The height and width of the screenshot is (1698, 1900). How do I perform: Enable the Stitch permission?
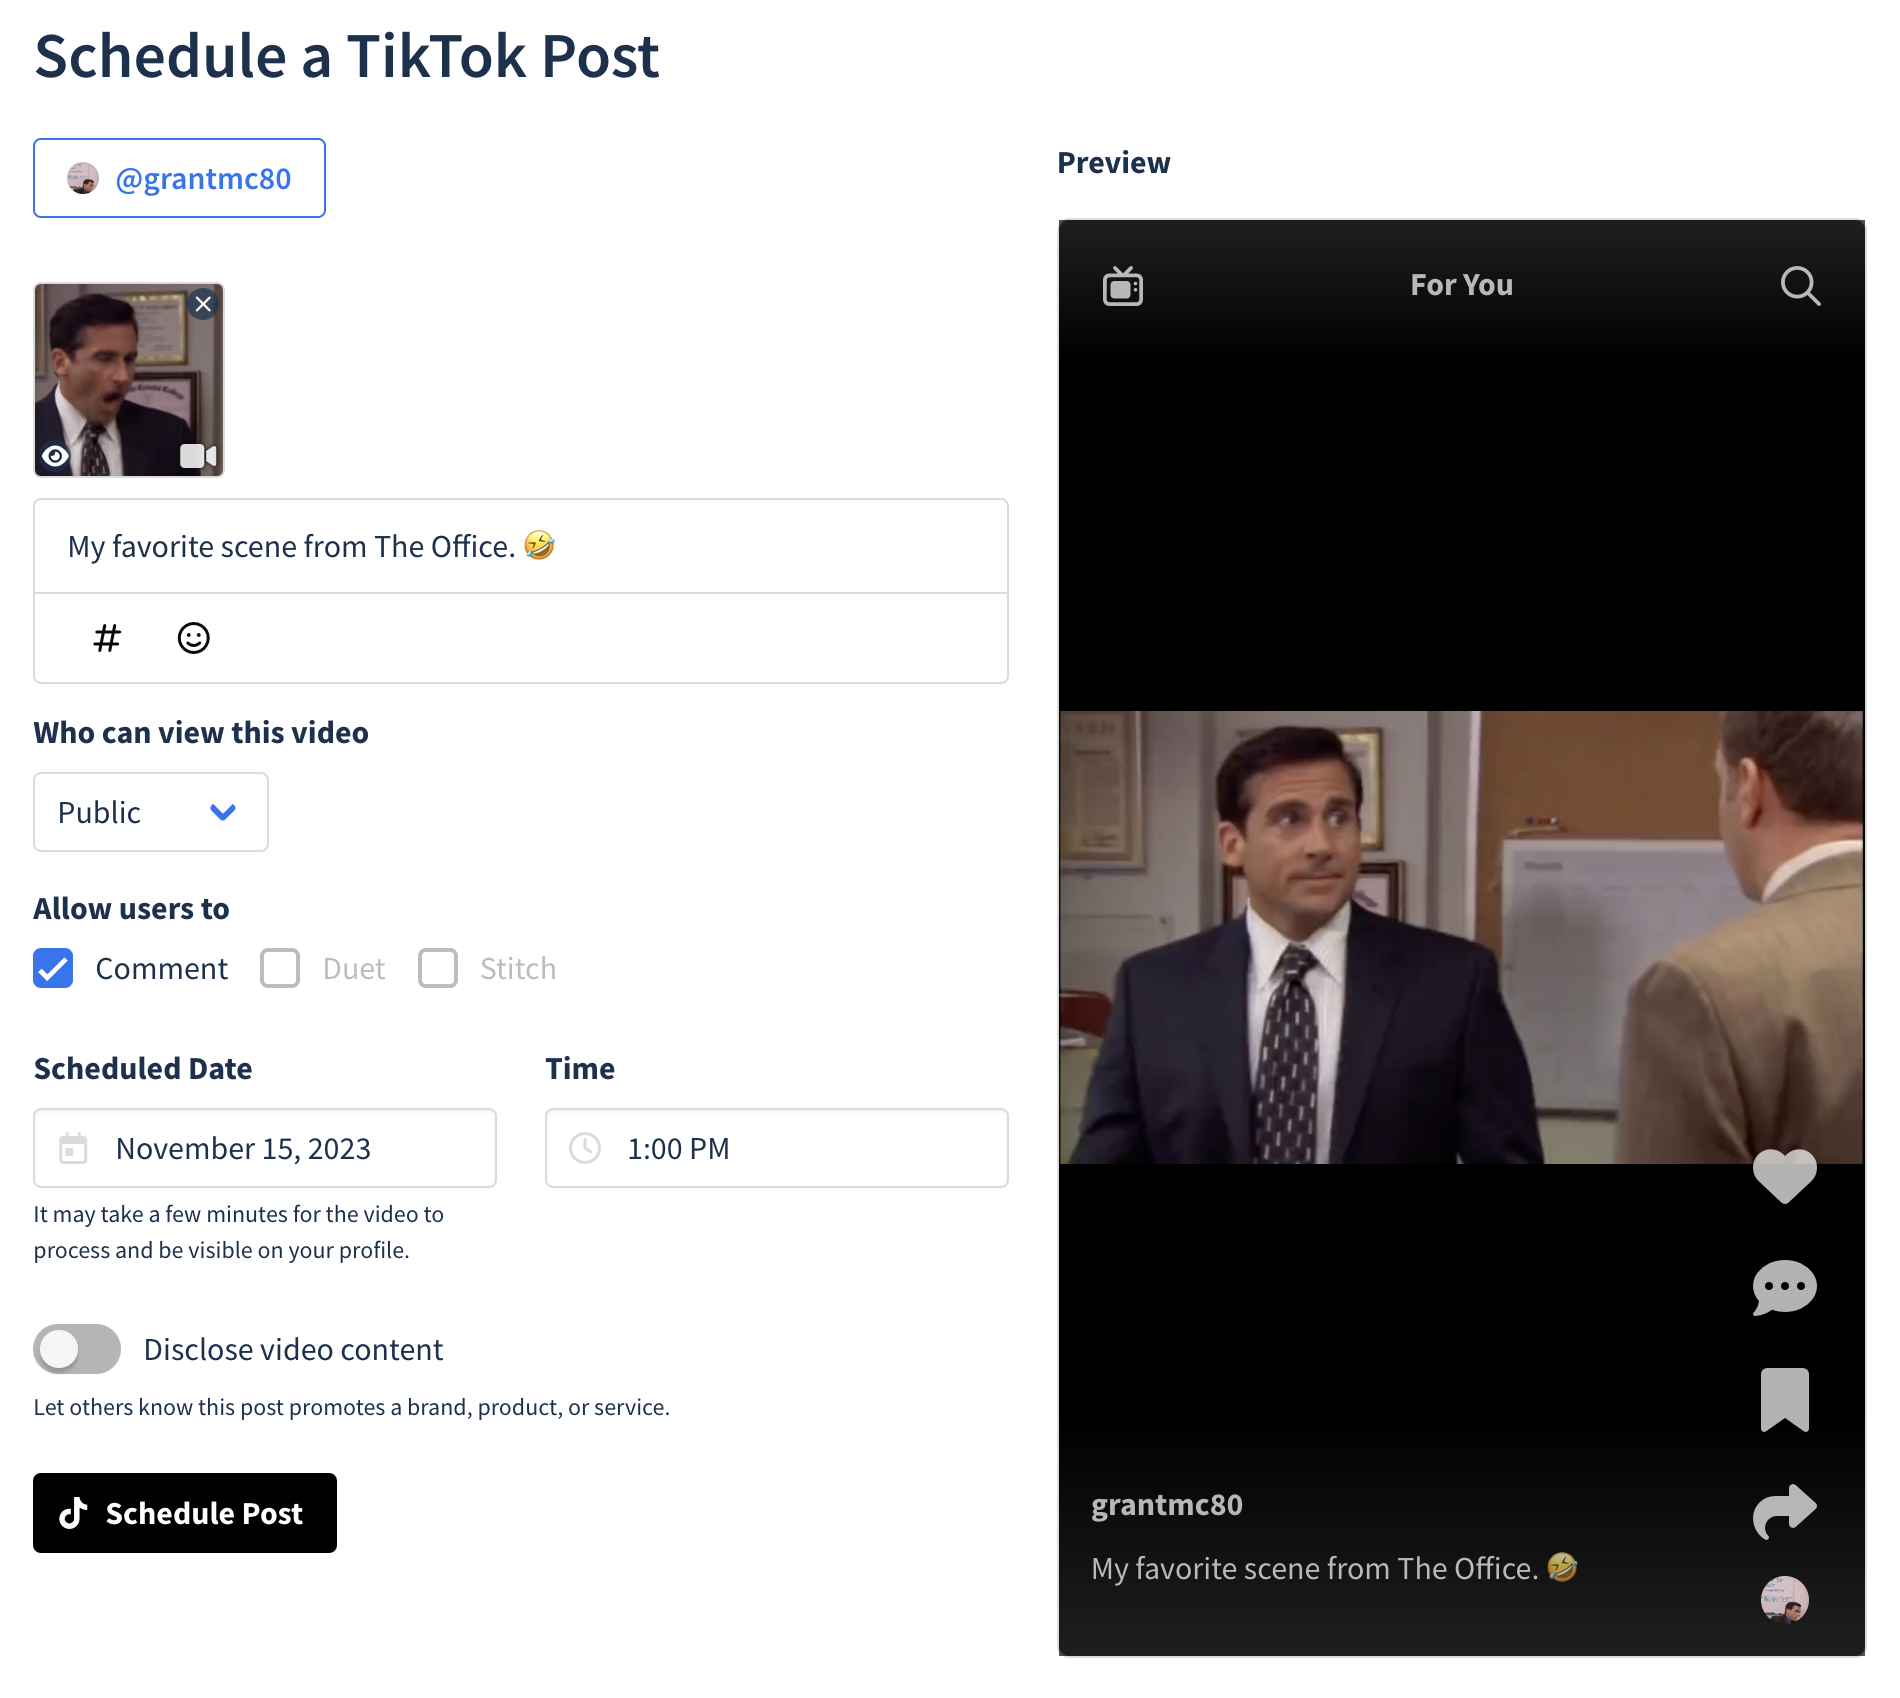point(437,968)
